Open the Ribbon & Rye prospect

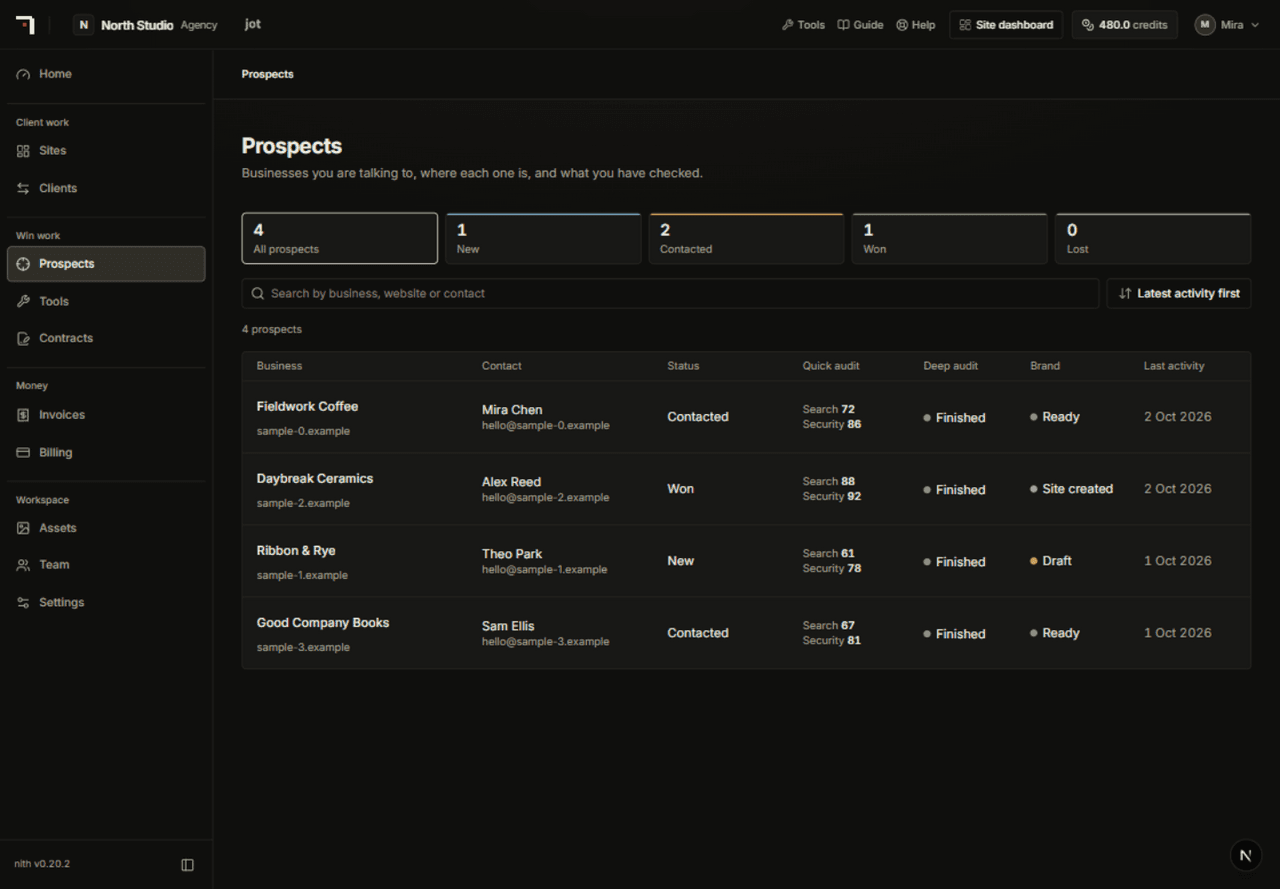(296, 551)
